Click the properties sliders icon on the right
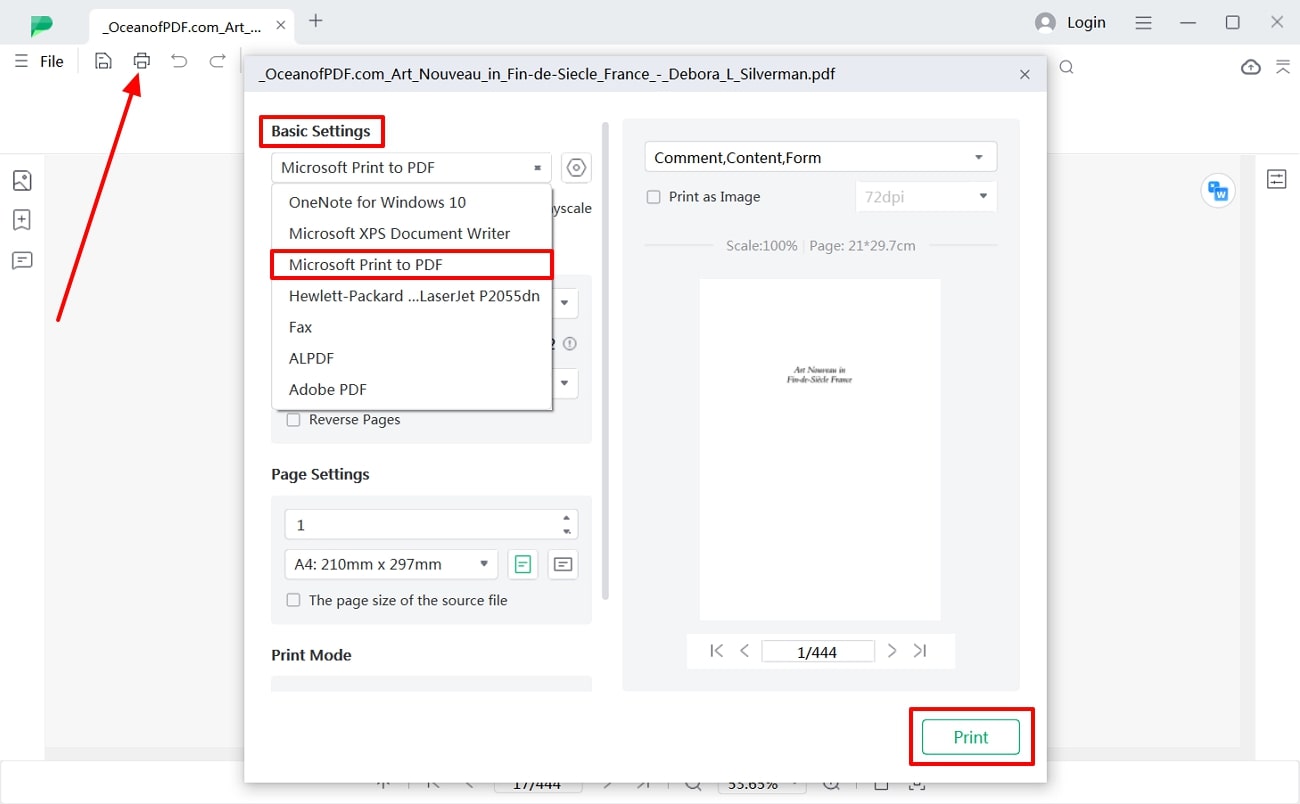Viewport: 1300px width, 804px height. [x=1277, y=180]
